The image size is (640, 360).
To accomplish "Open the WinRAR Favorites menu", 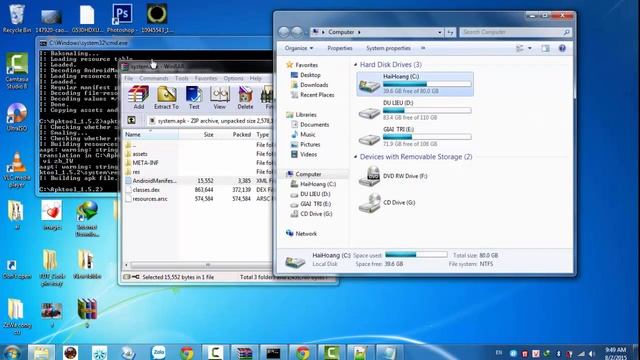I will tap(206, 78).
